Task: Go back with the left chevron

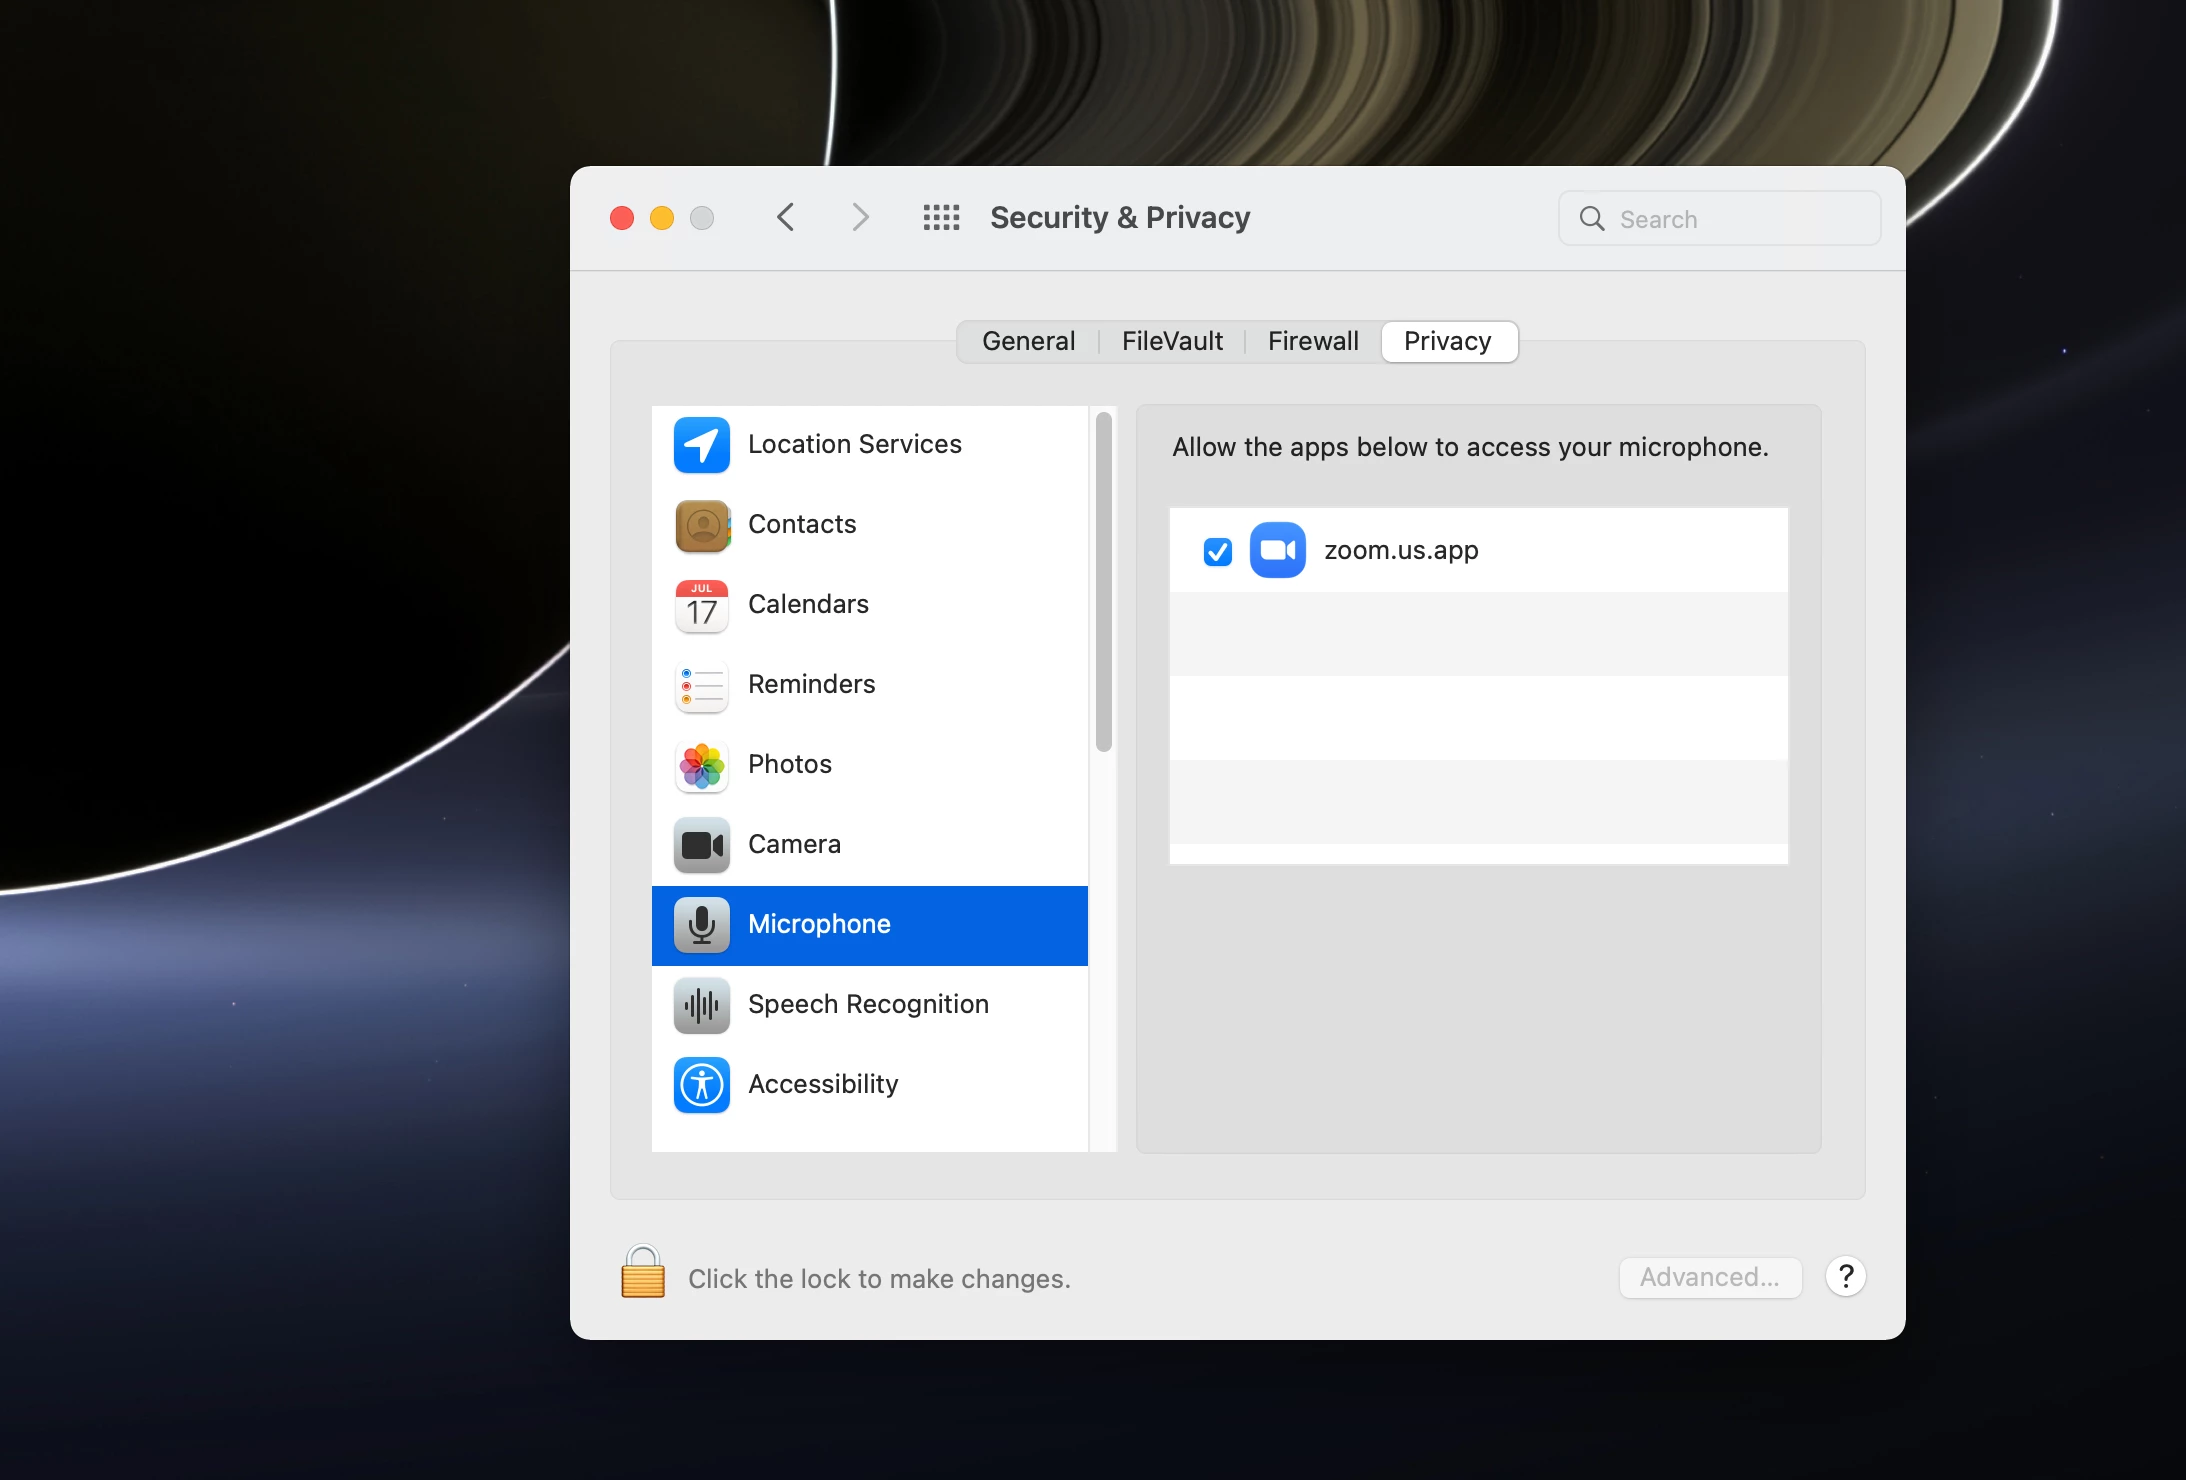Action: (786, 218)
